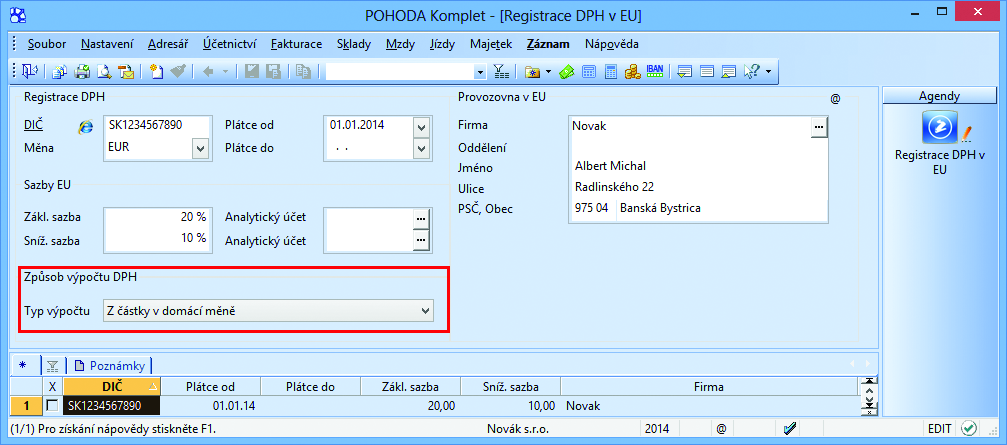
Task: Create a new record with the page icon
Action: 156,71
